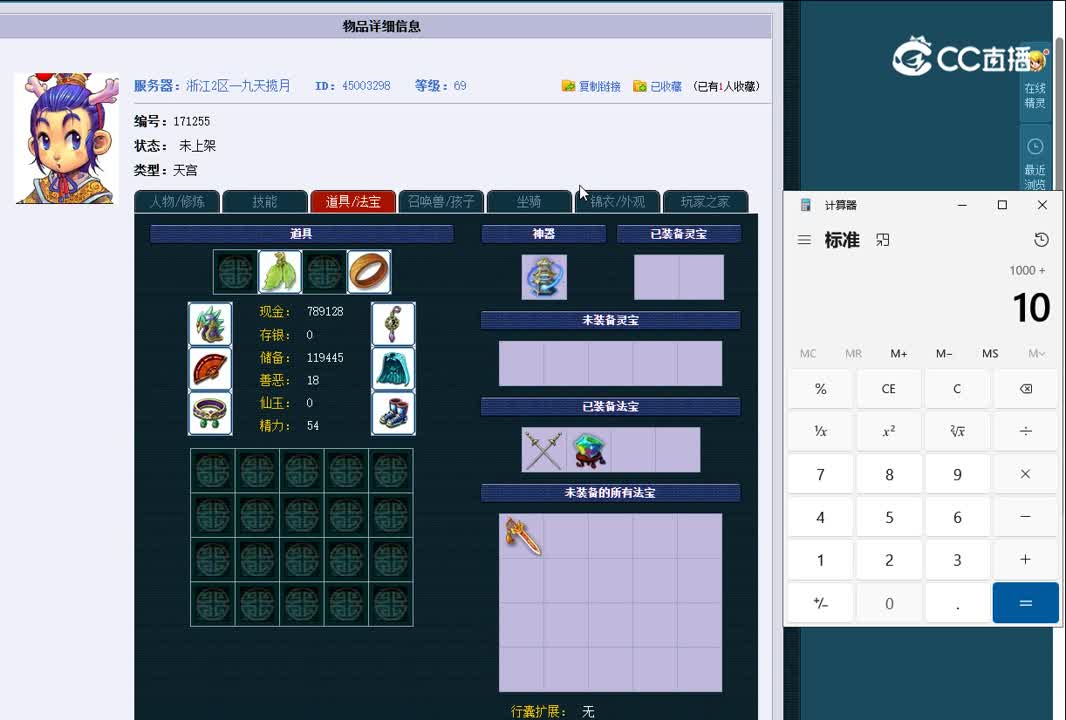1066x720 pixels.
Task: Click calculator backspace key
Action: [x=1025, y=389]
